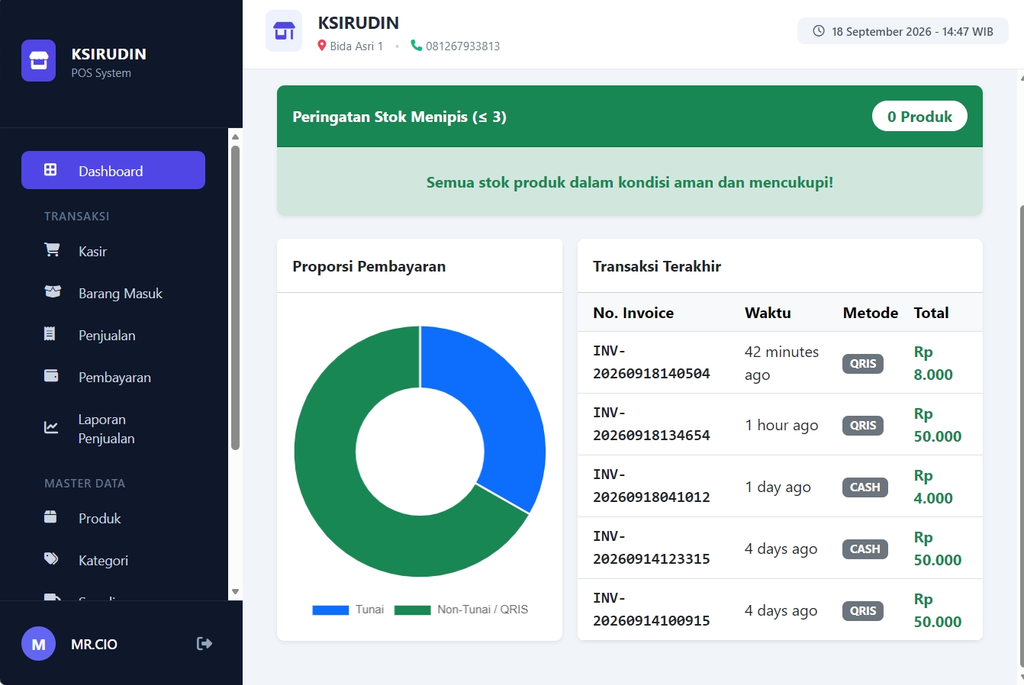The image size is (1024, 685).
Task: Click the phone number 081267933813
Action: [462, 46]
